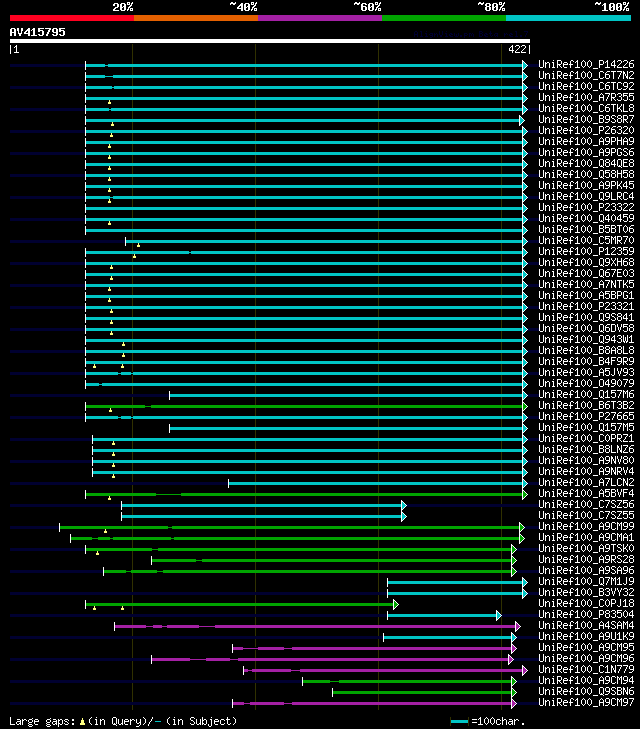Select the UniRef100_Q58H58 label
This screenshot has width=640, height=729.
pos(586,174)
